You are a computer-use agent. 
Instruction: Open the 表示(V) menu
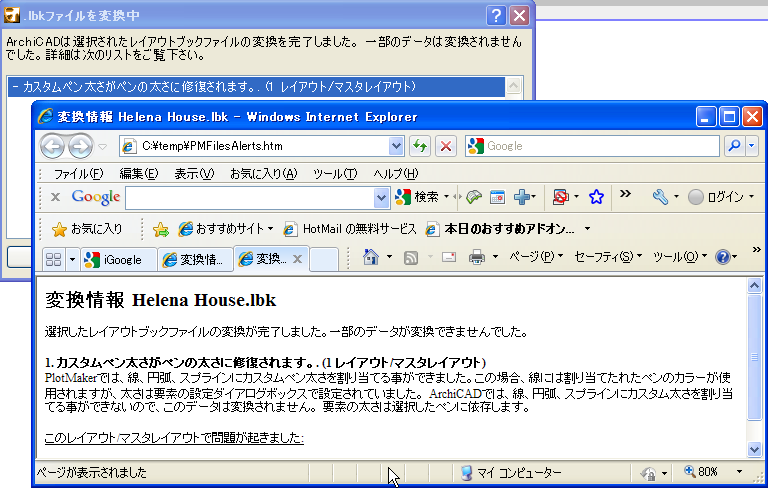194,173
